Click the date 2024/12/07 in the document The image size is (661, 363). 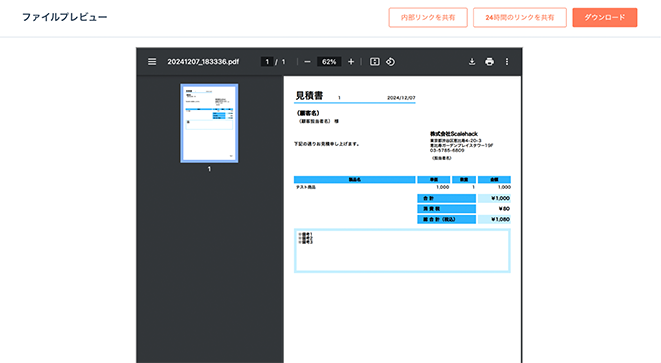pyautogui.click(x=401, y=98)
